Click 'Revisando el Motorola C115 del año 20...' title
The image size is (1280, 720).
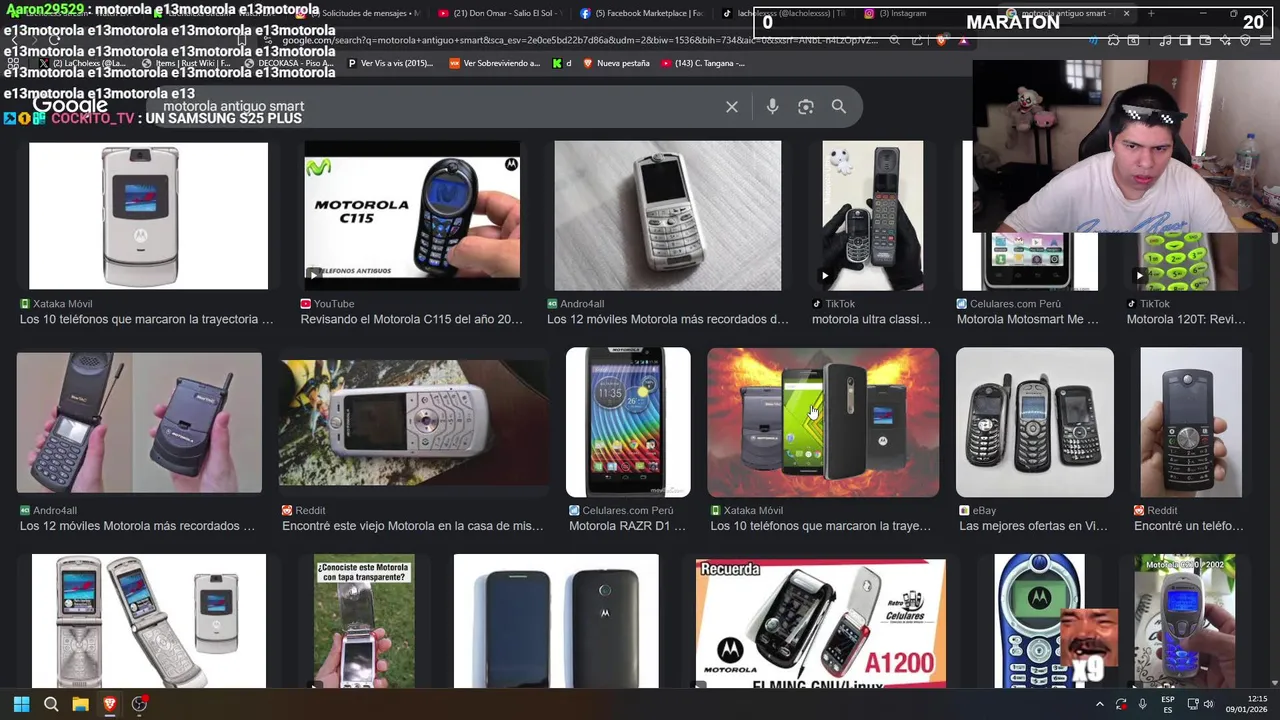412,319
